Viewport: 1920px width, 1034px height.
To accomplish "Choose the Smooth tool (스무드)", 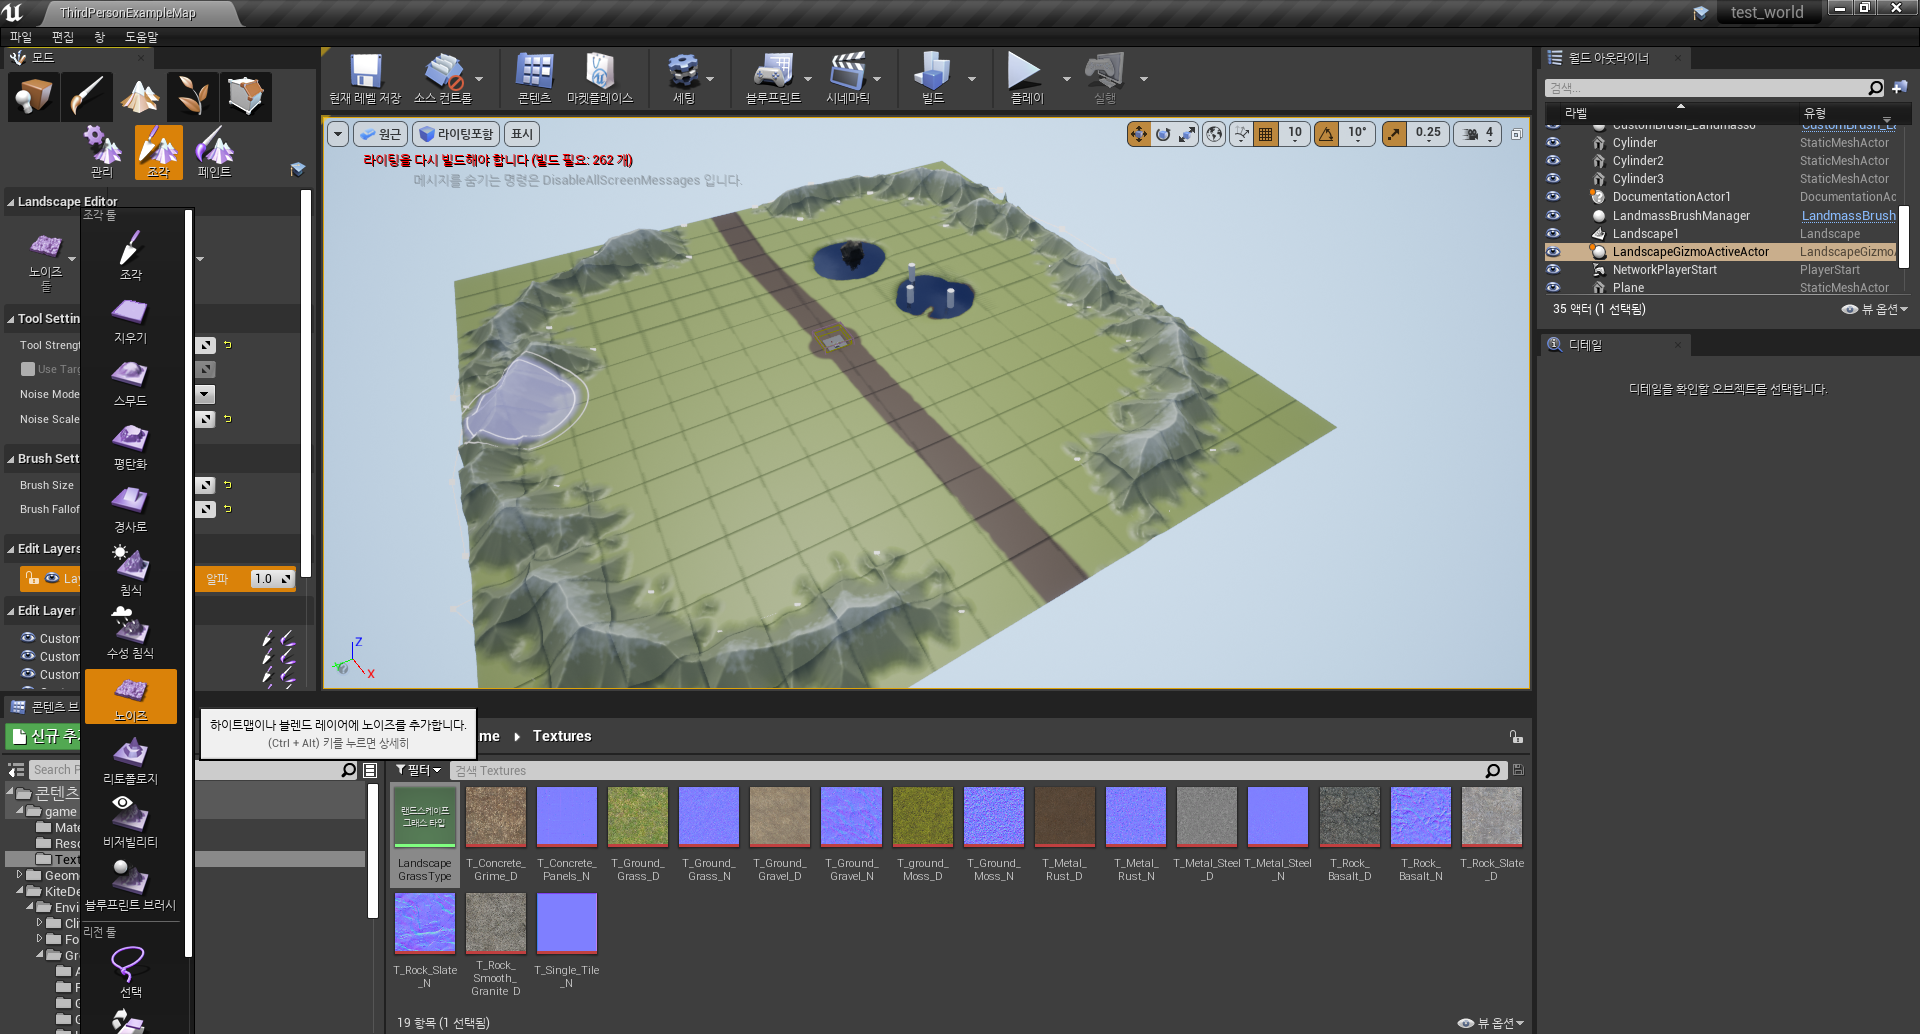I will [x=131, y=383].
